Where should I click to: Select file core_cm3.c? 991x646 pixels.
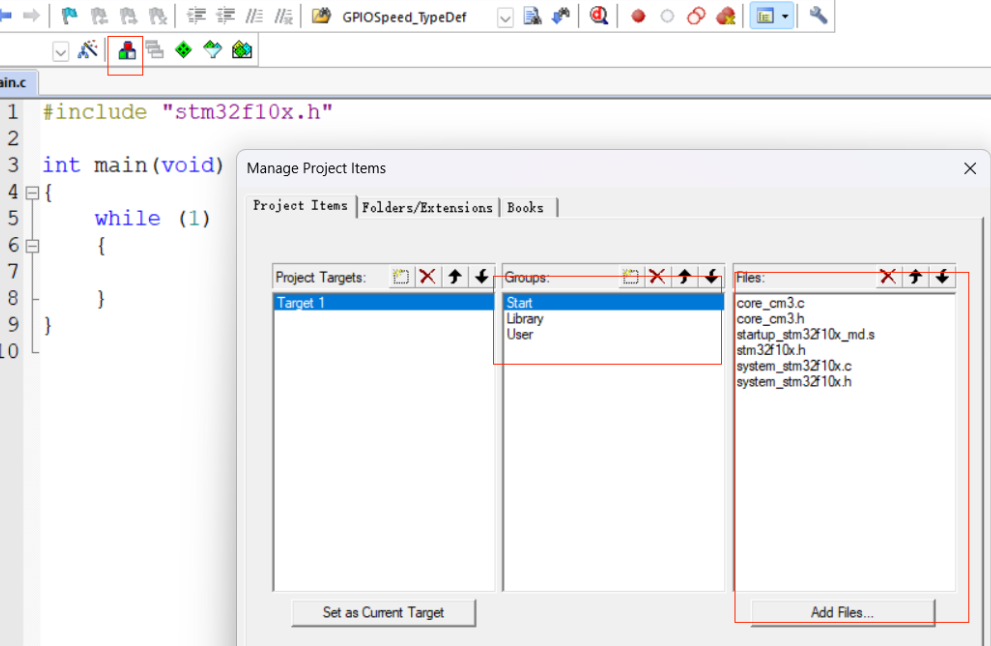click(770, 303)
